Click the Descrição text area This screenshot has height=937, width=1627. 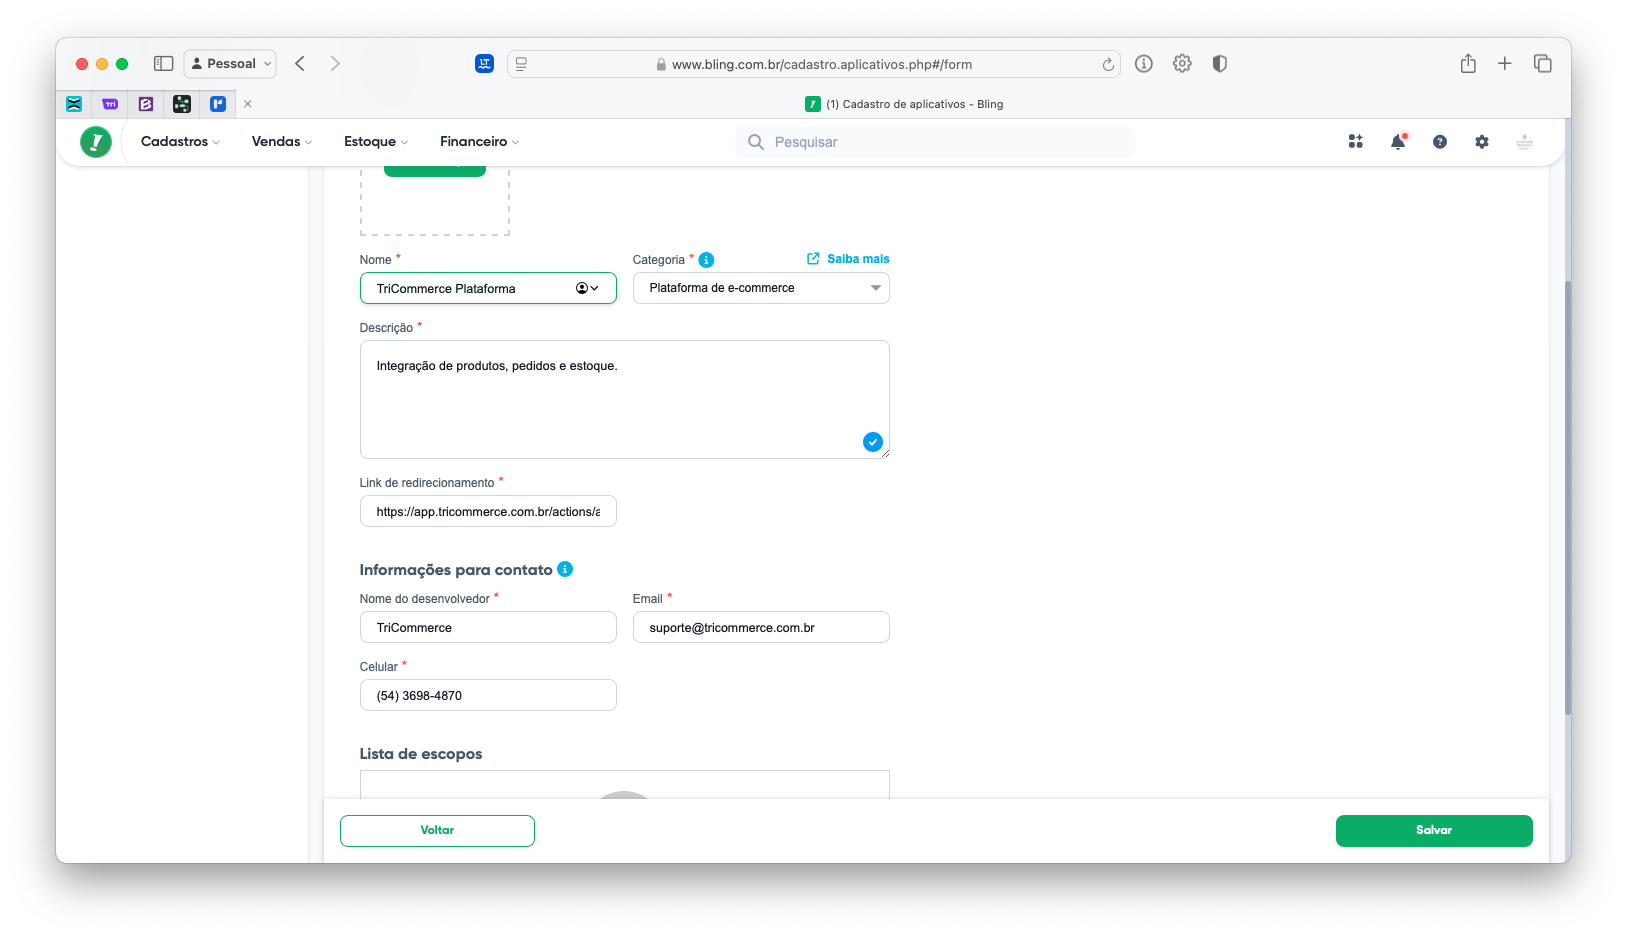[625, 399]
